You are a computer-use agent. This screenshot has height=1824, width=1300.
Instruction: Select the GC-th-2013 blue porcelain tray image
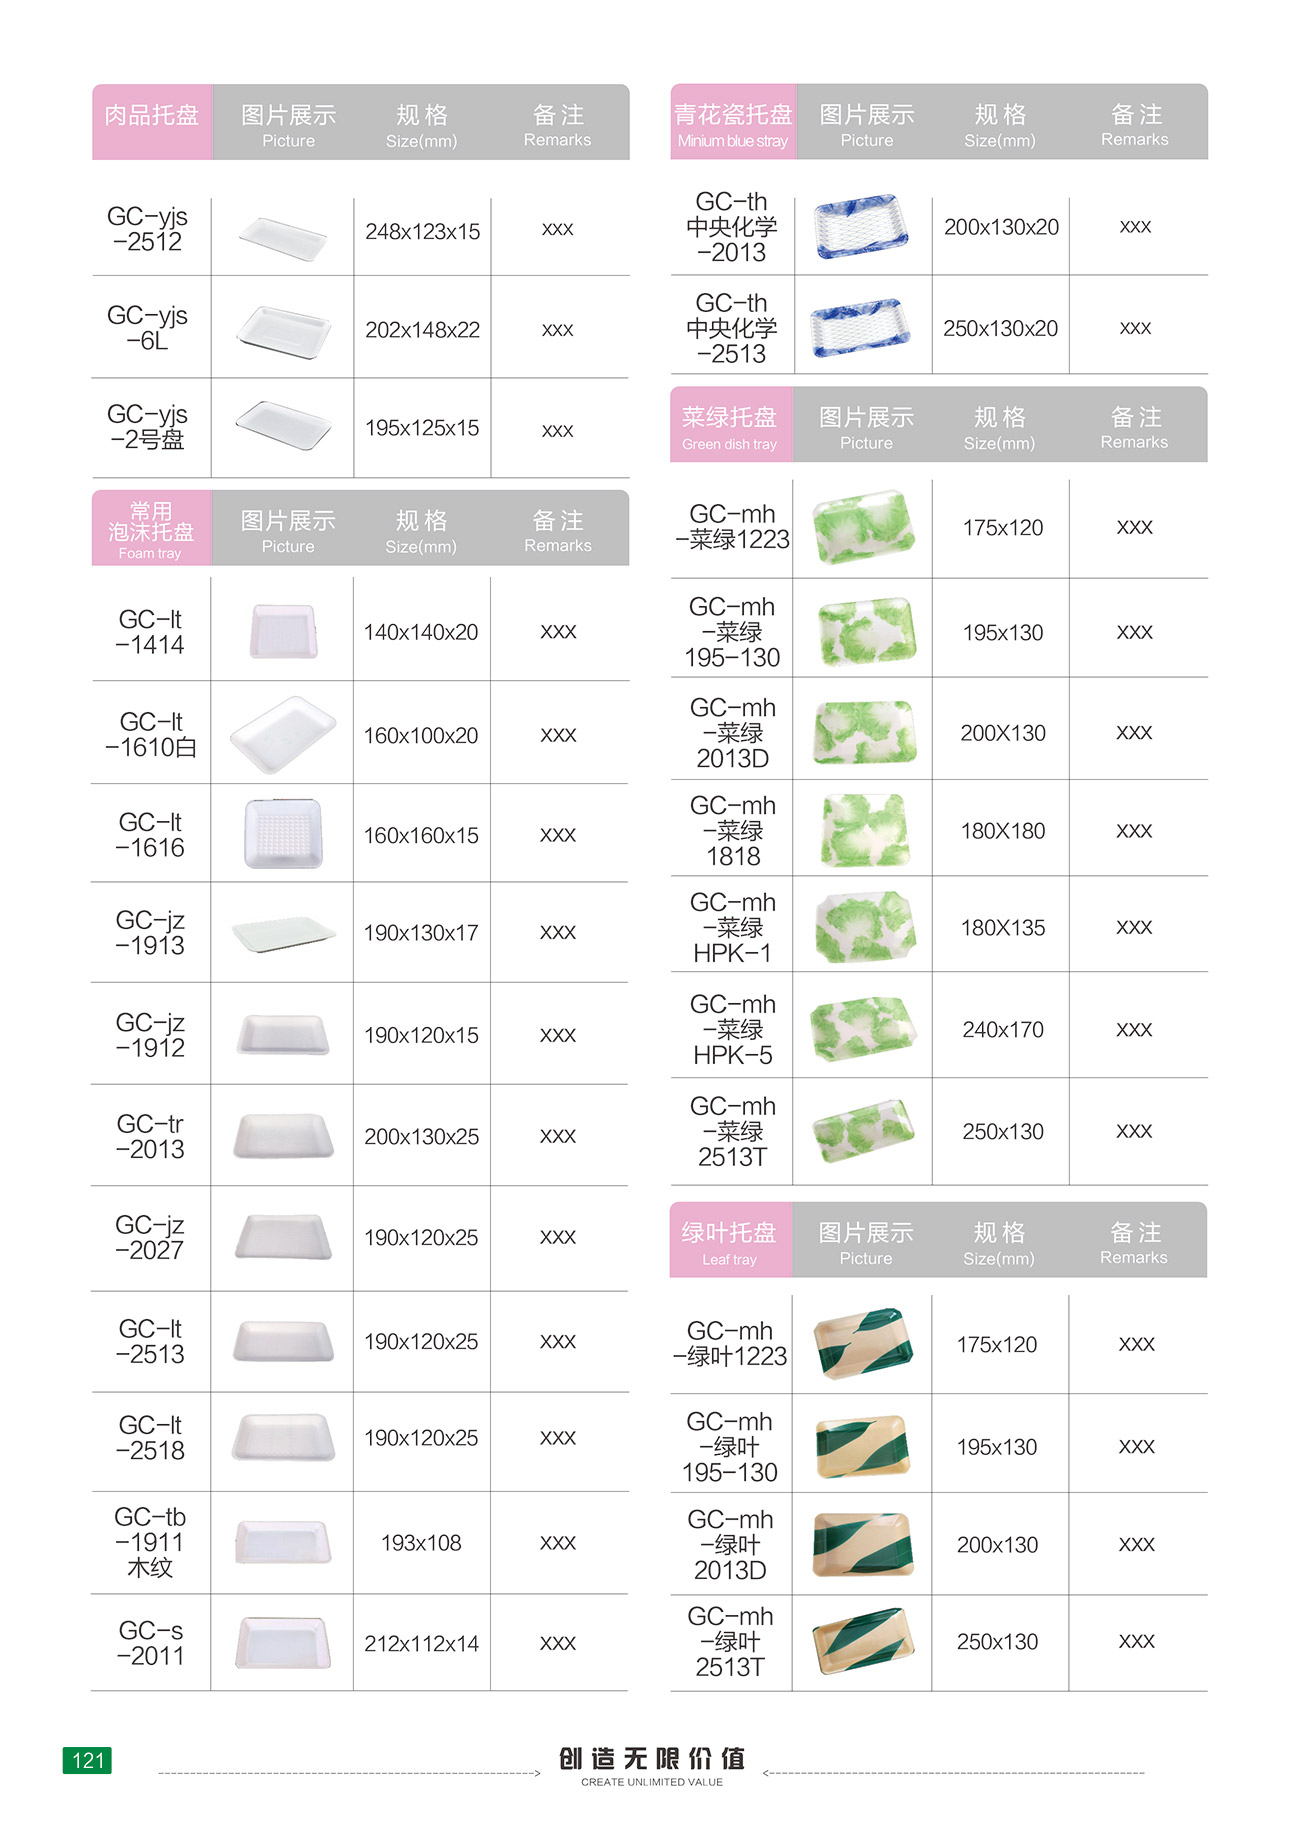[862, 227]
